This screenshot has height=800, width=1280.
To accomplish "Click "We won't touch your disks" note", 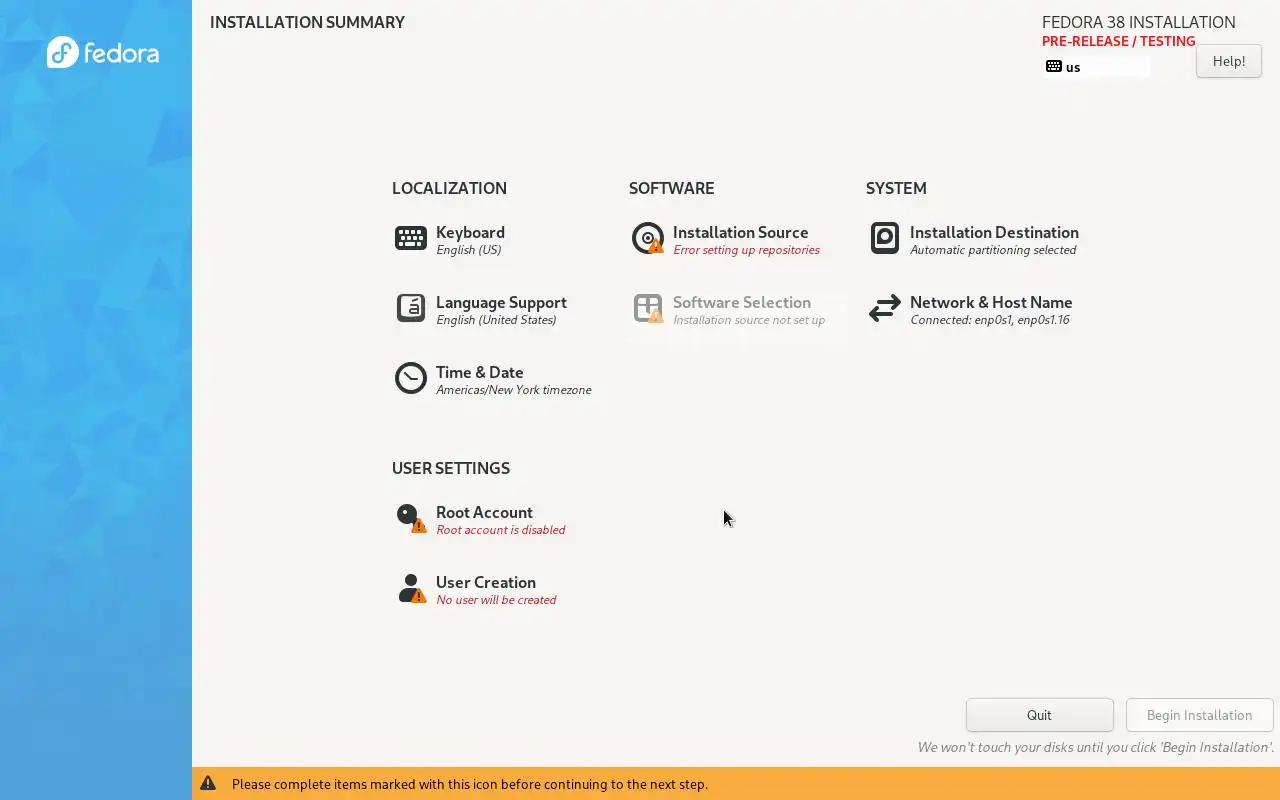I will (1096, 747).
